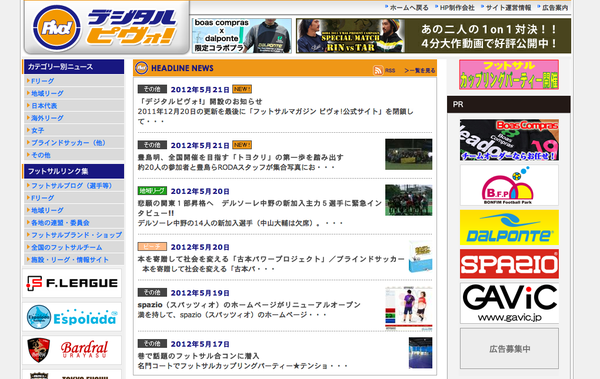Open the GAVIC www.gavic.jp banner
600x379 pixels.
[x=509, y=303]
